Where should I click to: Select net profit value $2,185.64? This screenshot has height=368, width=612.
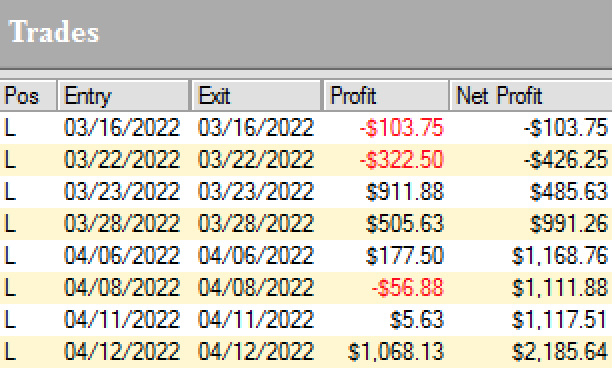[560, 352]
